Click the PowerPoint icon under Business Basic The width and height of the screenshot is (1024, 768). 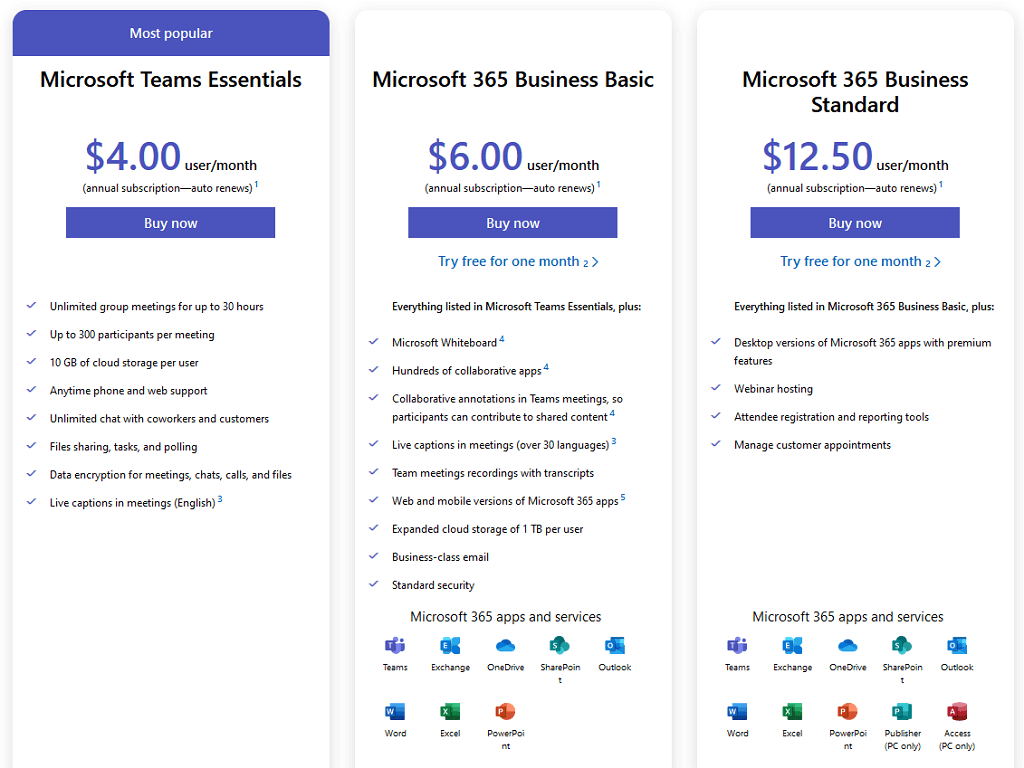[x=505, y=711]
